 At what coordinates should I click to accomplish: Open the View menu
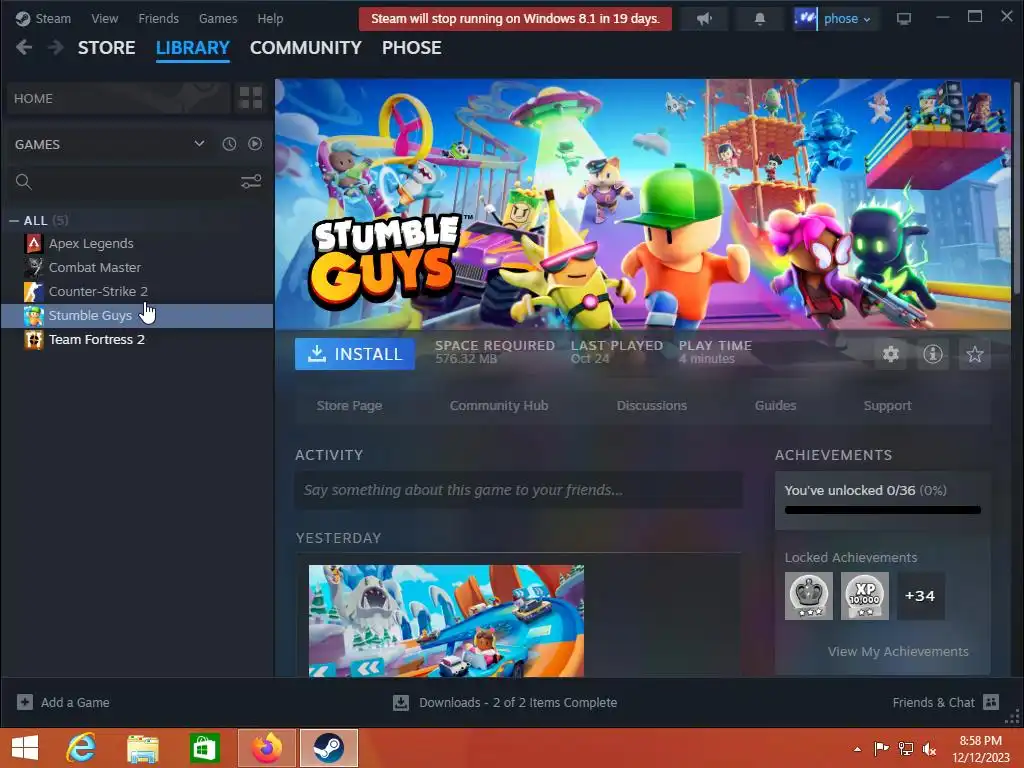click(104, 19)
